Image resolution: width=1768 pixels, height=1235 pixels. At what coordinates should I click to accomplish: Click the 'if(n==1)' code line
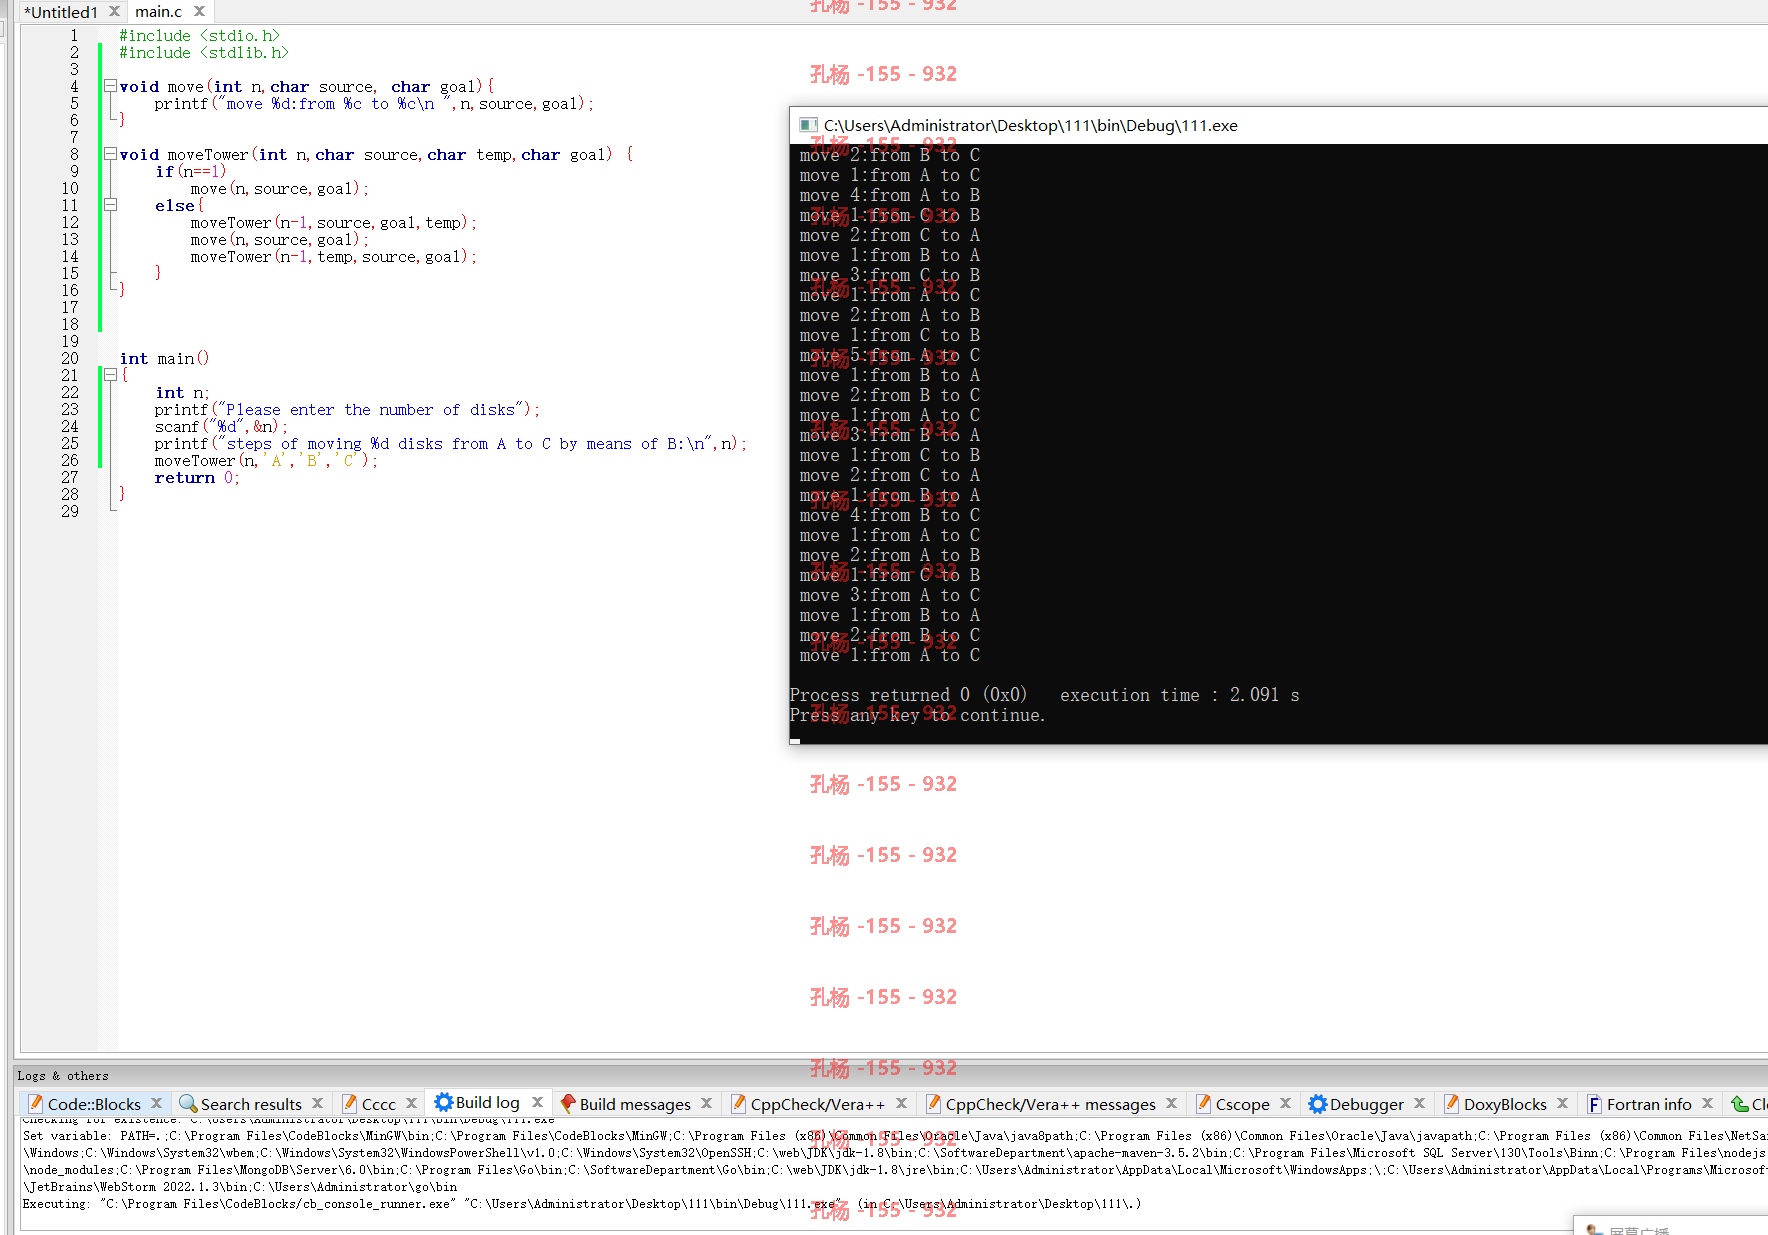point(191,171)
